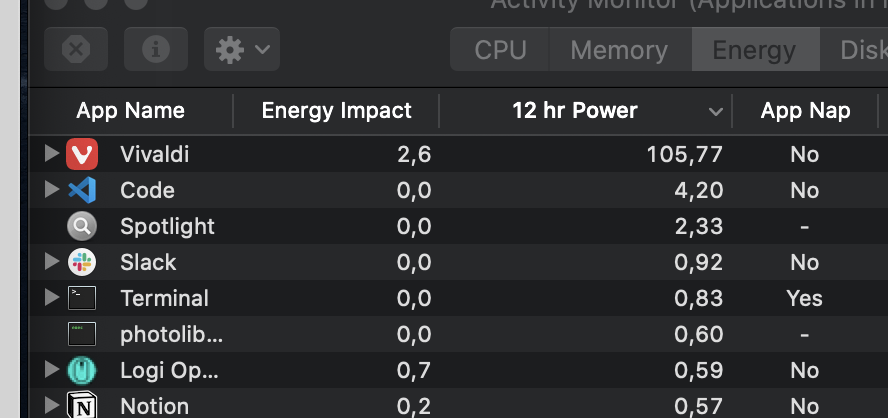The image size is (888, 418).
Task: Click the Terminal app icon
Action: tap(81, 298)
